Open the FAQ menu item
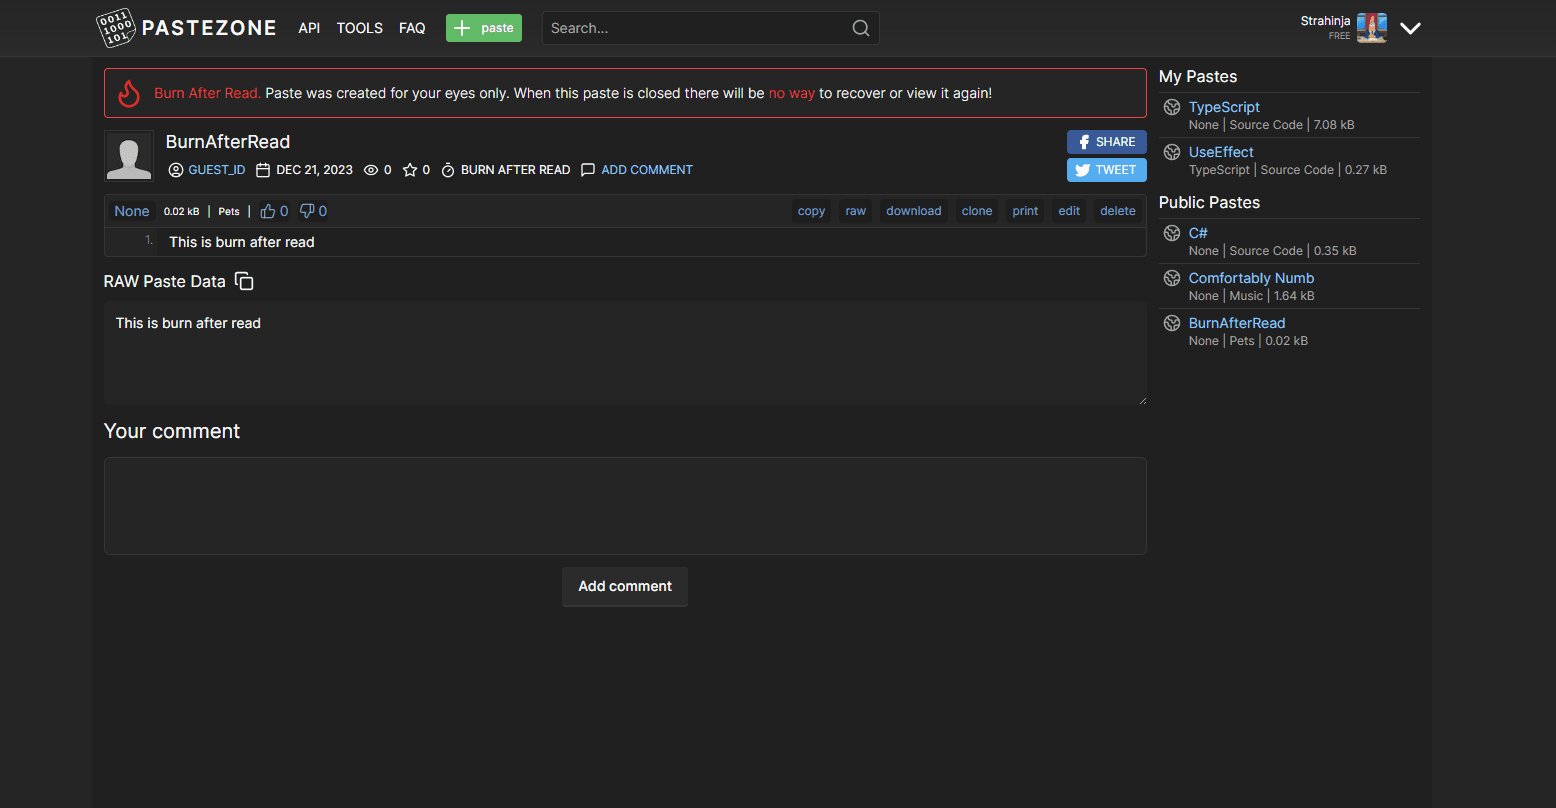Image resolution: width=1556 pixels, height=808 pixels. [412, 28]
